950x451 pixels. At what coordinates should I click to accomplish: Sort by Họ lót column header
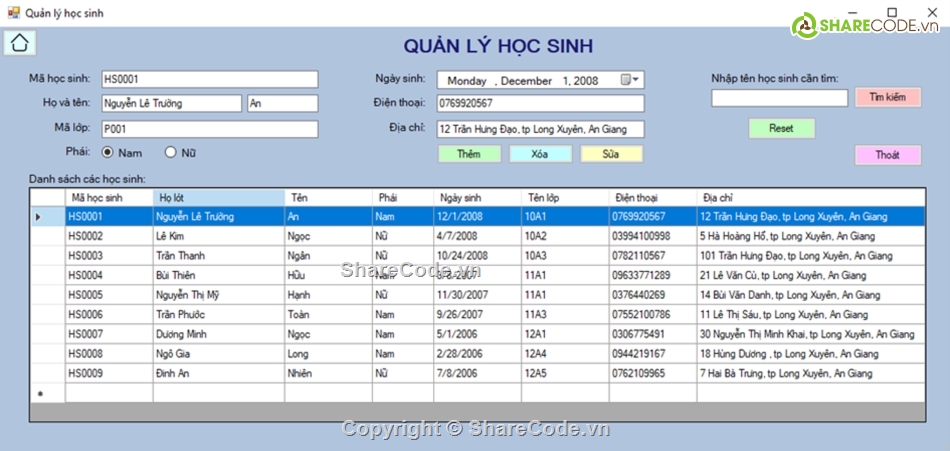(x=219, y=198)
